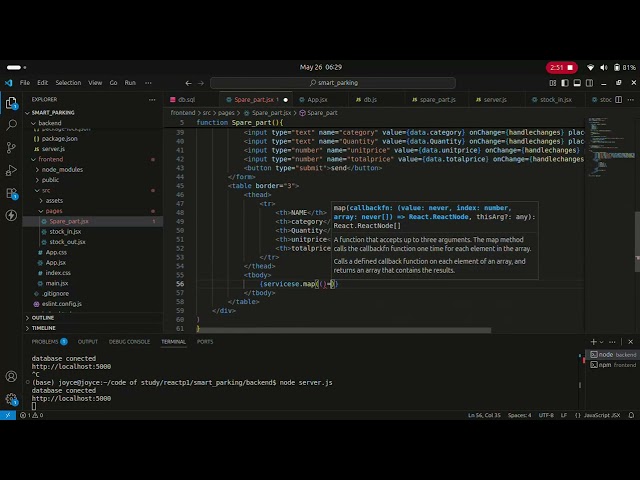Open editor more actions ellipsis
This screenshot has width=640, height=480.
coord(631,100)
